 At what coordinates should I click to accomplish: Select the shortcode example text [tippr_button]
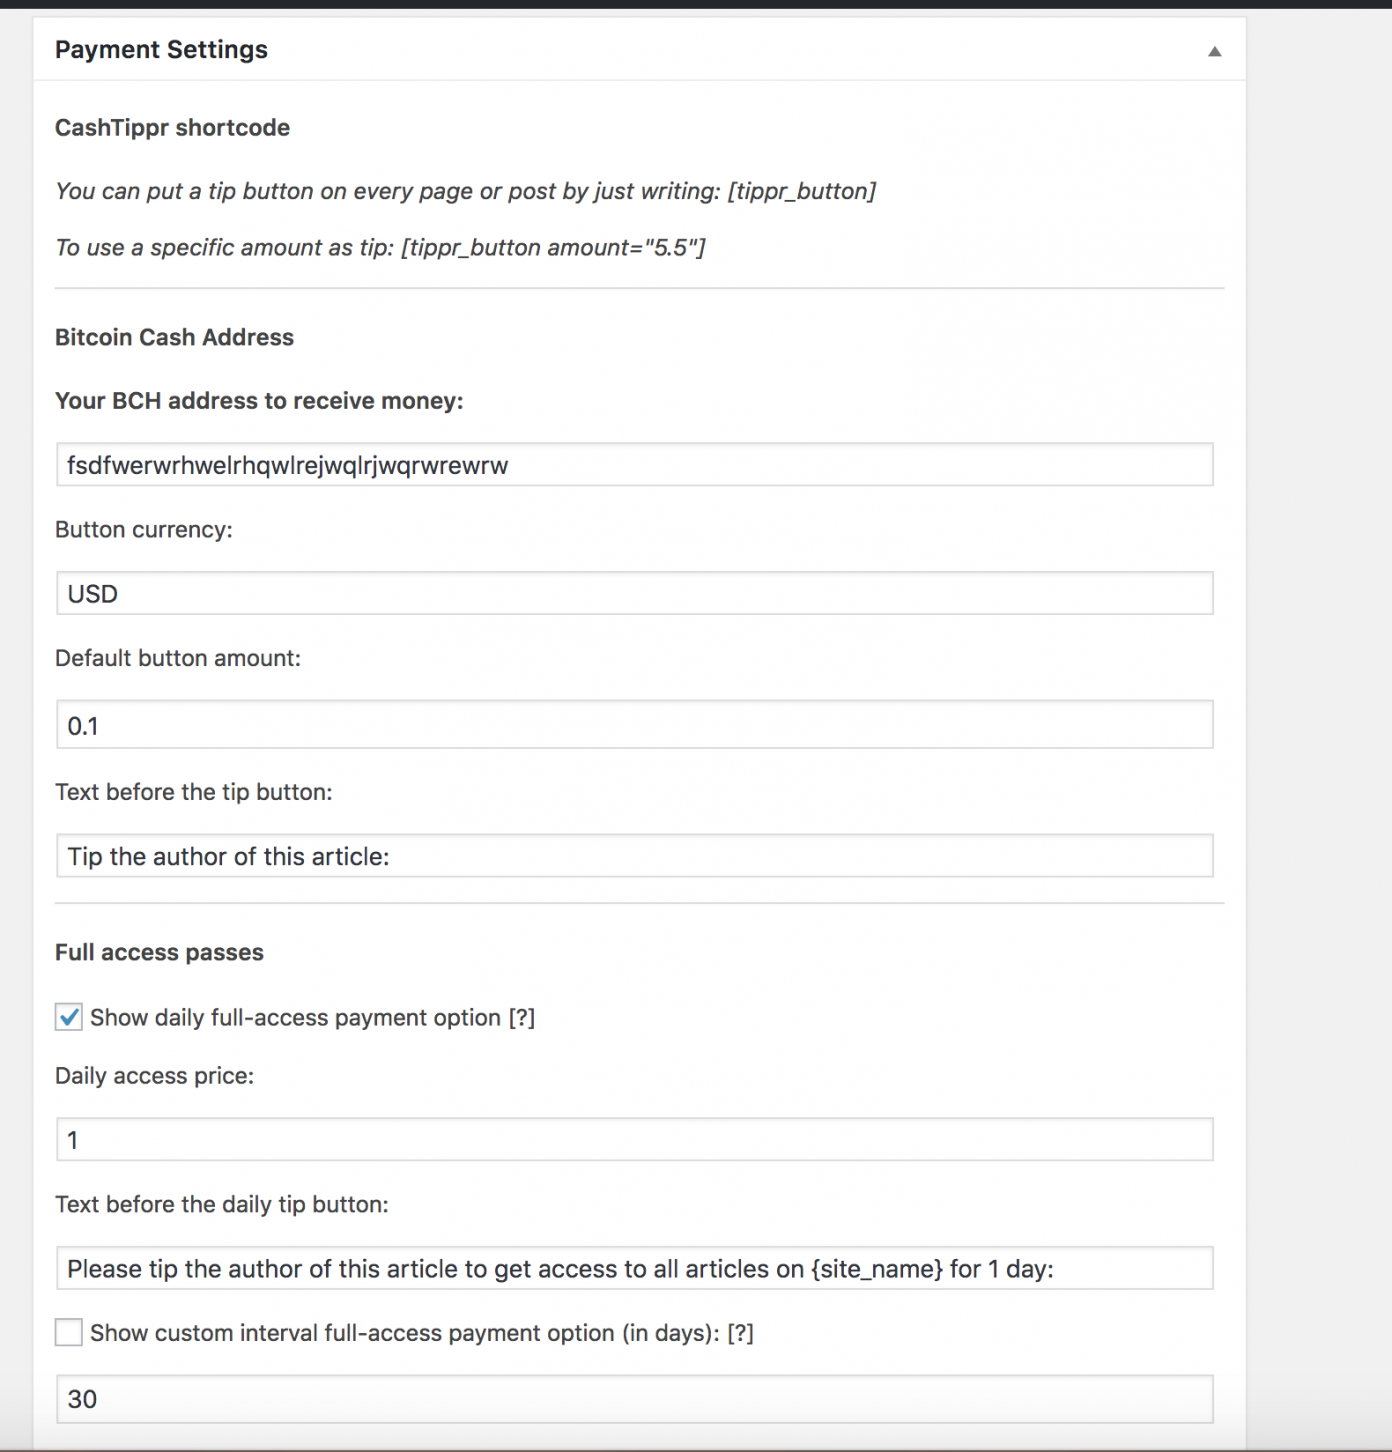coord(803,190)
